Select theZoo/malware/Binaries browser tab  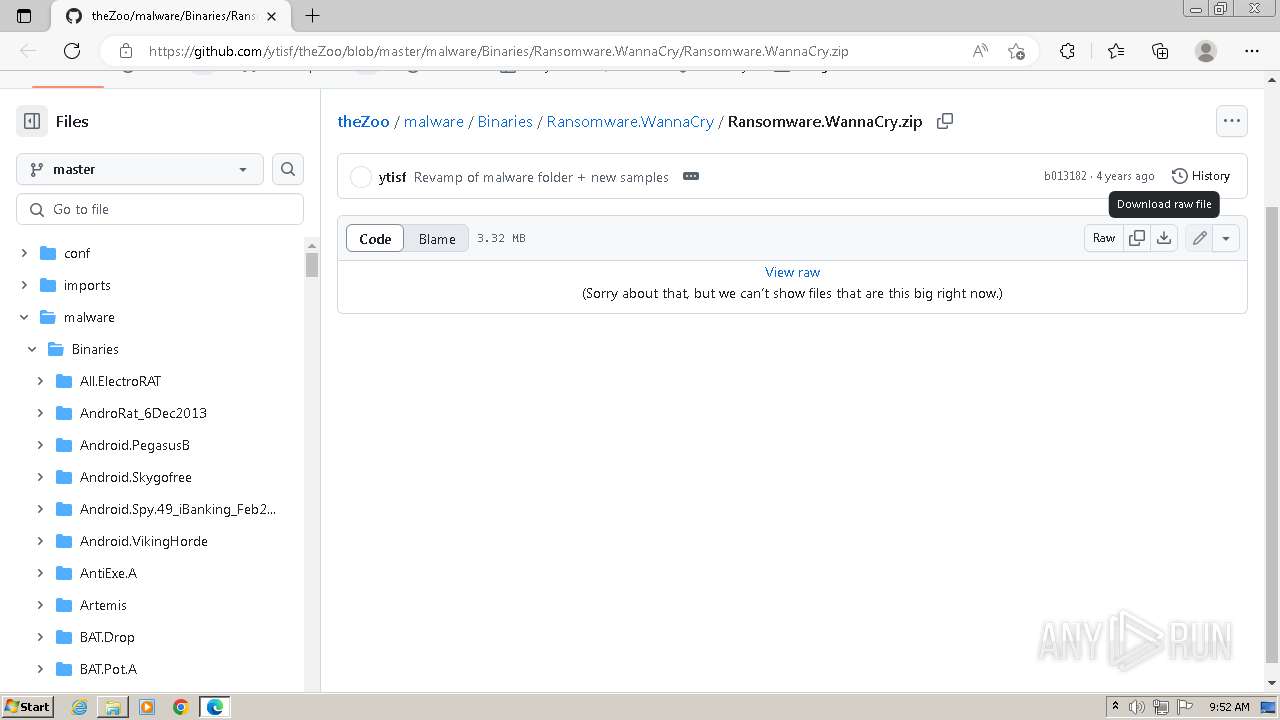(170, 16)
